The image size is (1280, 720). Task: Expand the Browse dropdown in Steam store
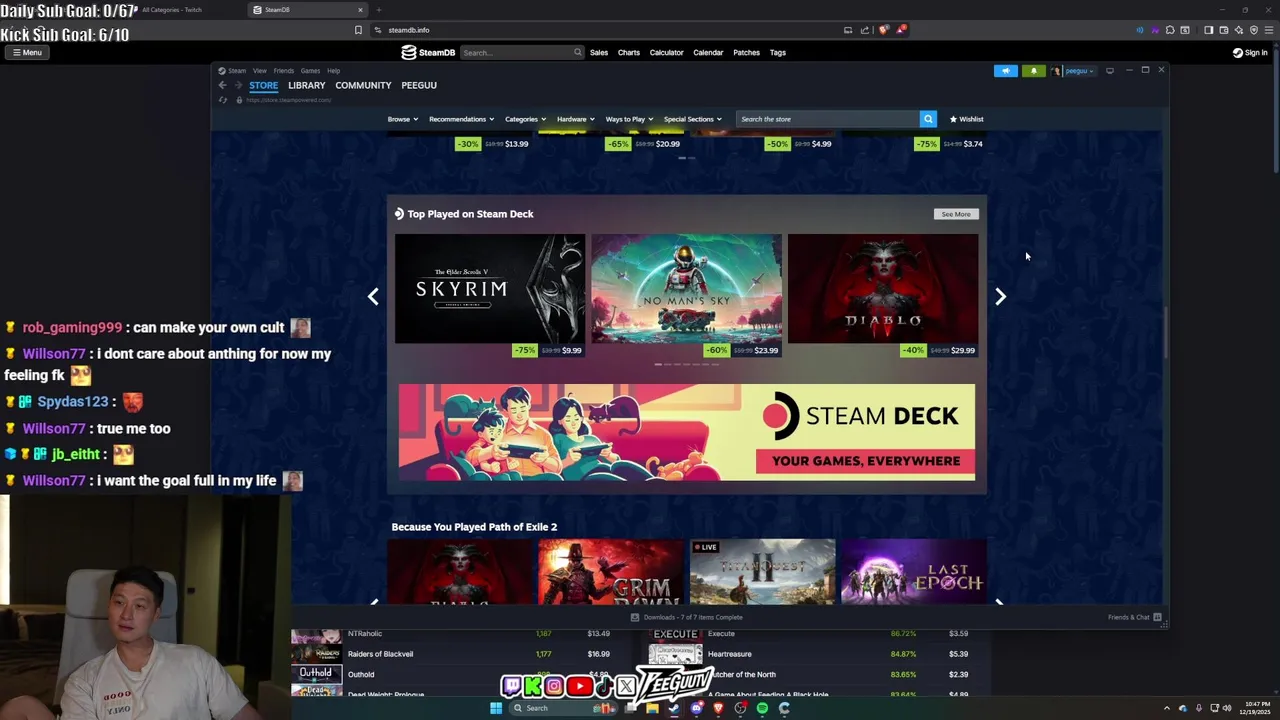tap(402, 119)
